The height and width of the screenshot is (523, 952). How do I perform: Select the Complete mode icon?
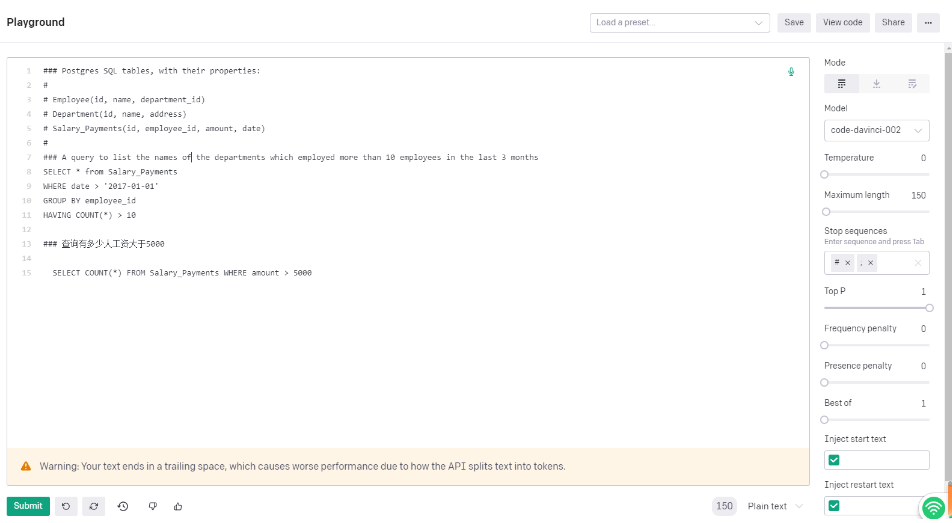point(841,84)
